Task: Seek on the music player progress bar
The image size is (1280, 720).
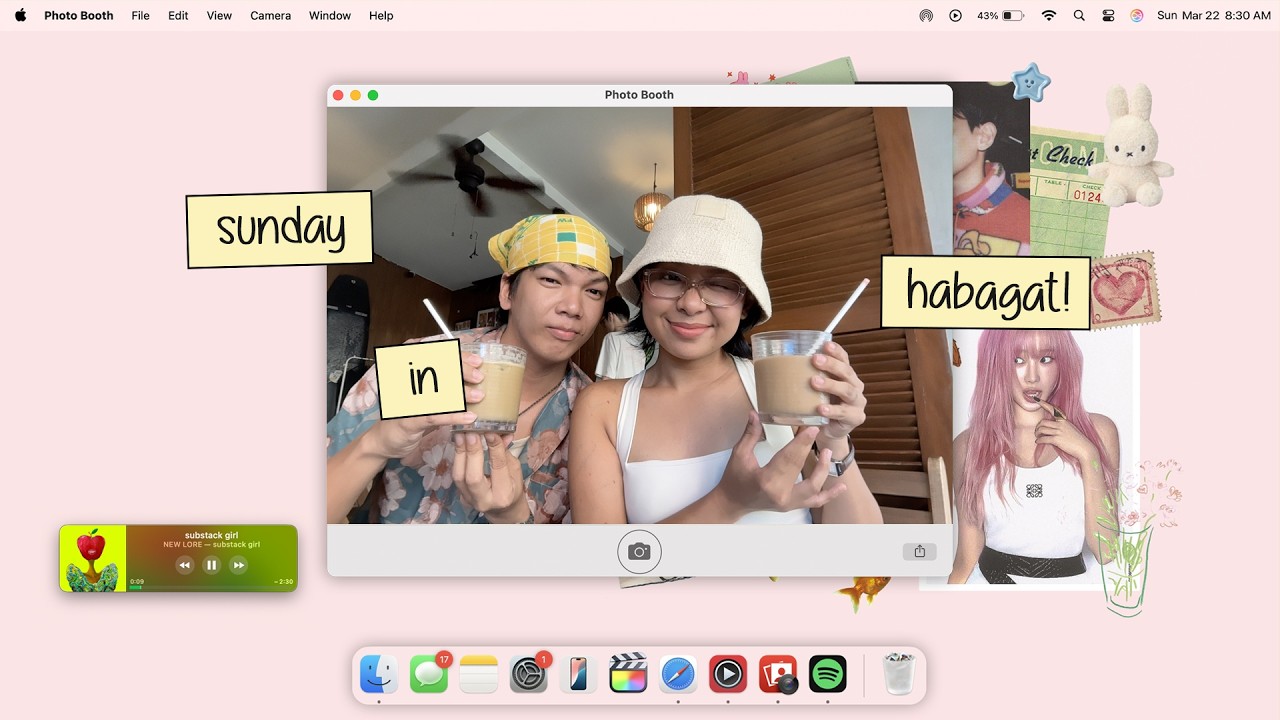Action: pos(211,587)
